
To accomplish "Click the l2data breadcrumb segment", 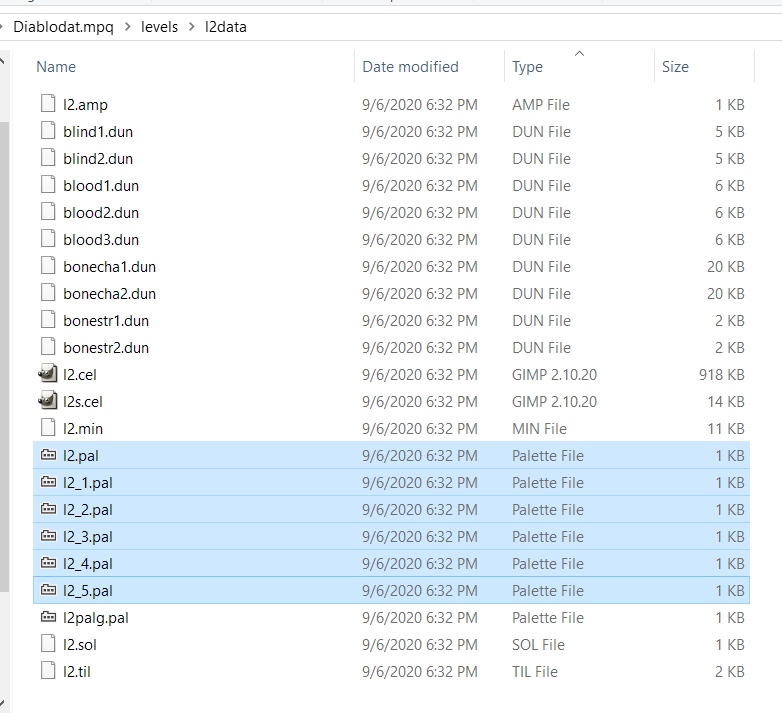I will [225, 26].
